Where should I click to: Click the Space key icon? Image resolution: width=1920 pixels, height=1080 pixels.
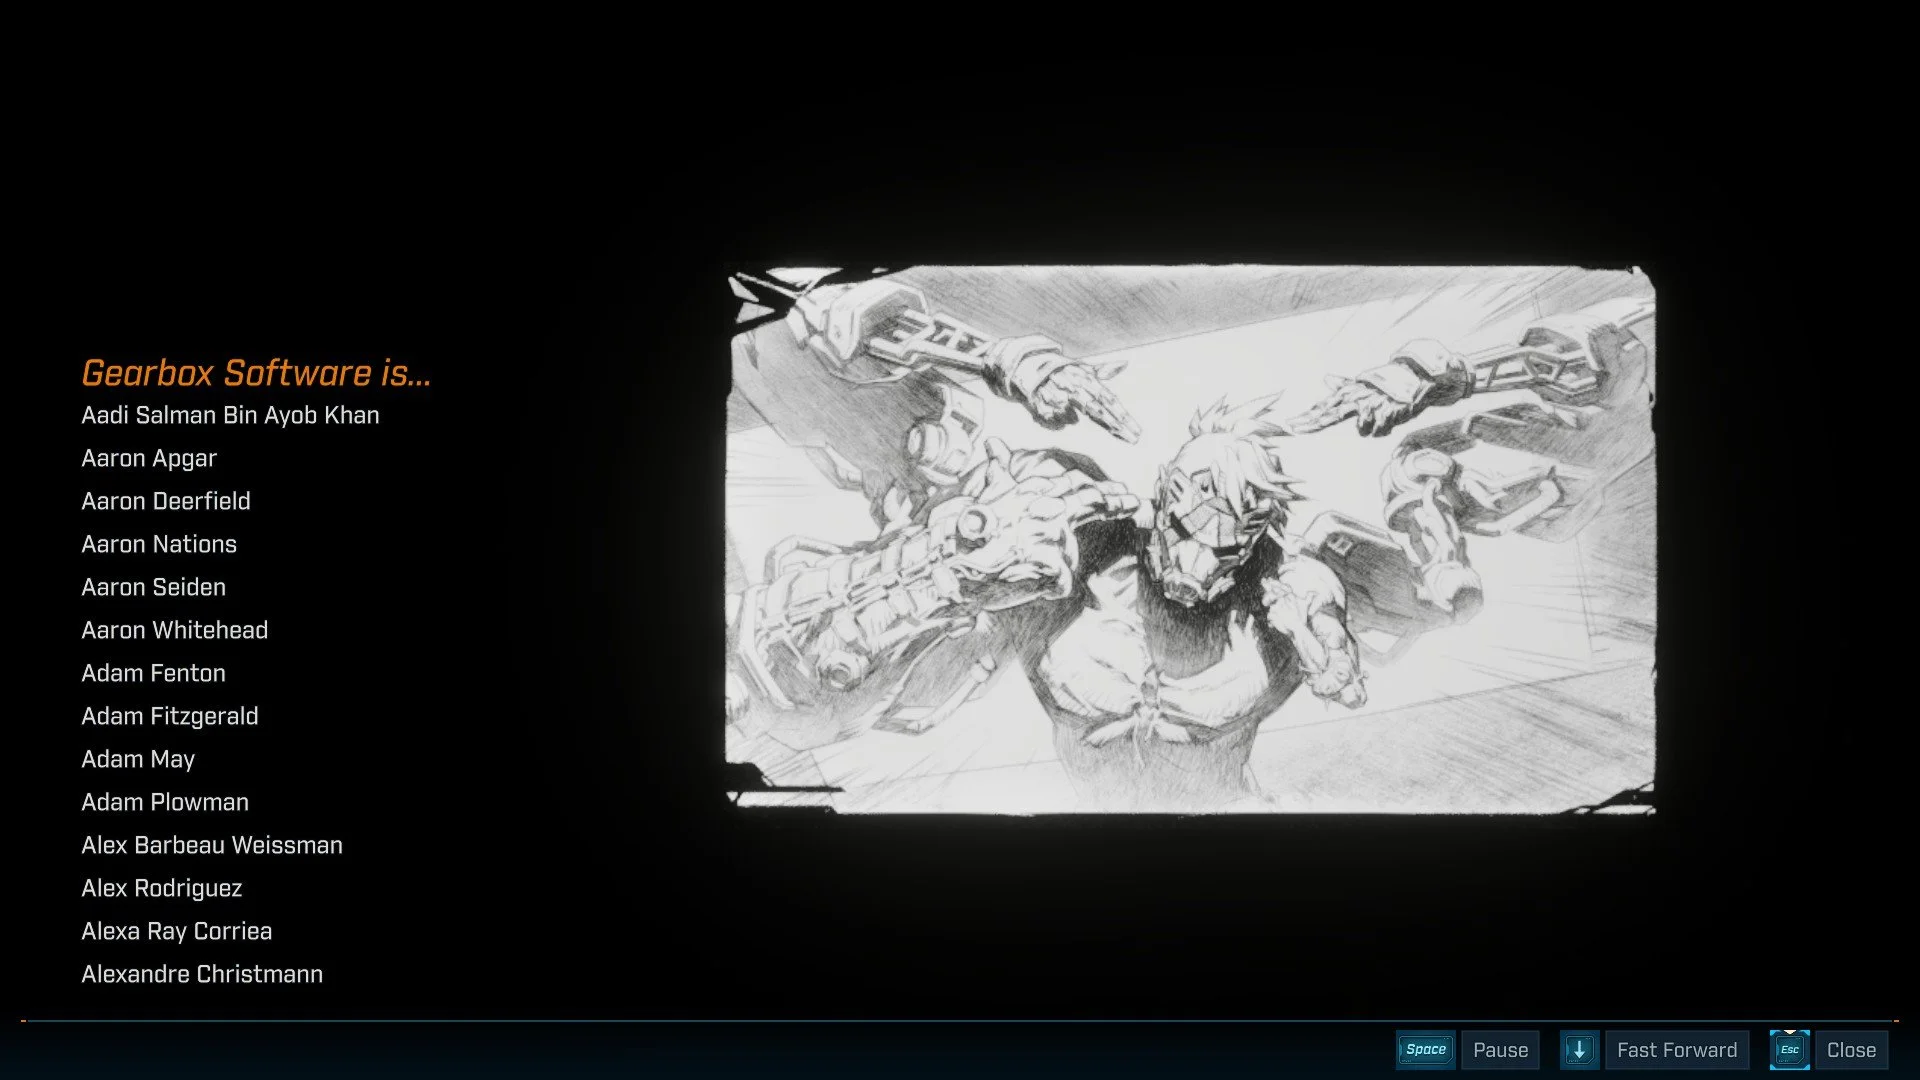click(1425, 1050)
